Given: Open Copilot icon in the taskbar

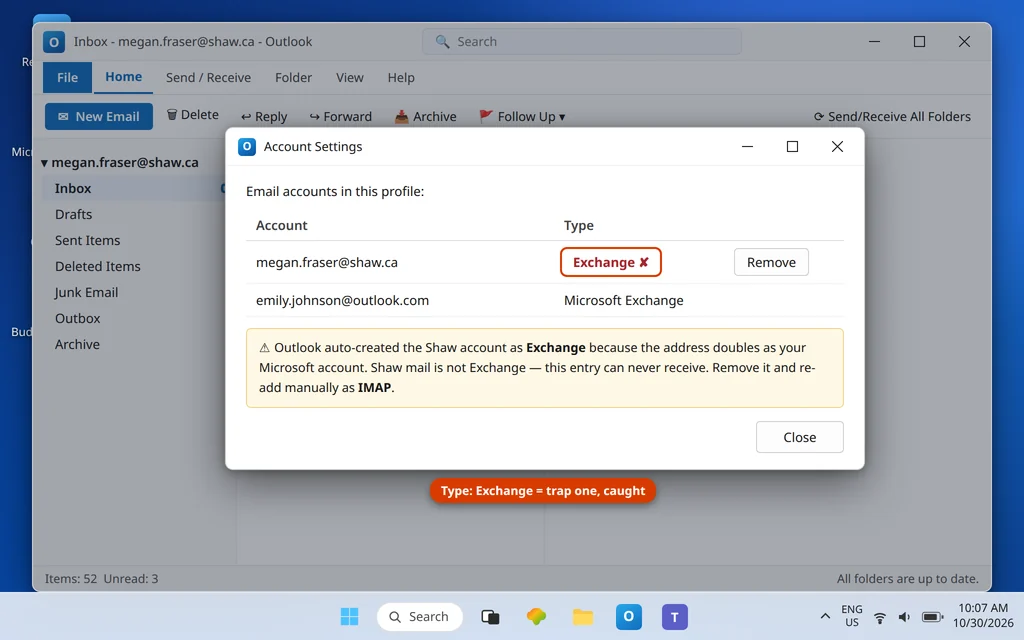Looking at the screenshot, I should click(x=536, y=616).
